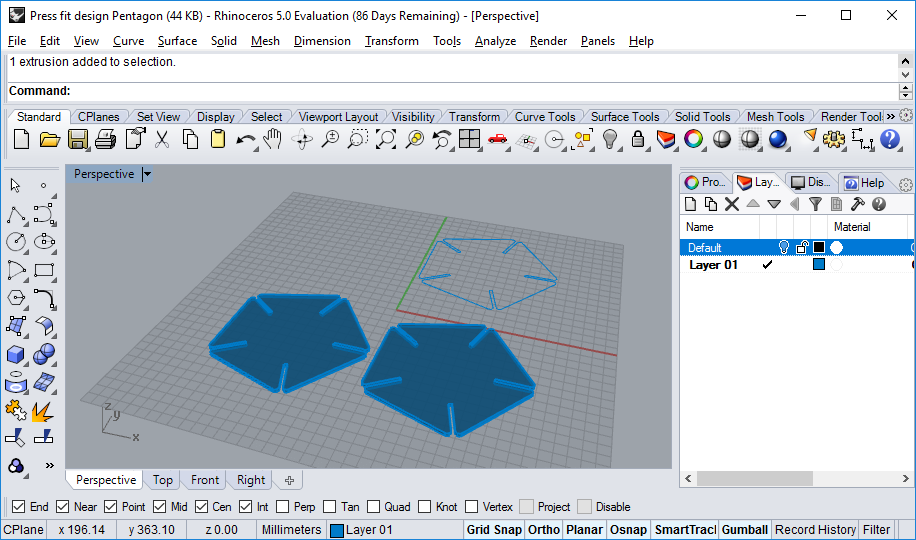The height and width of the screenshot is (540, 916).
Task: Enable Perp osnap checkbox
Action: click(x=283, y=507)
